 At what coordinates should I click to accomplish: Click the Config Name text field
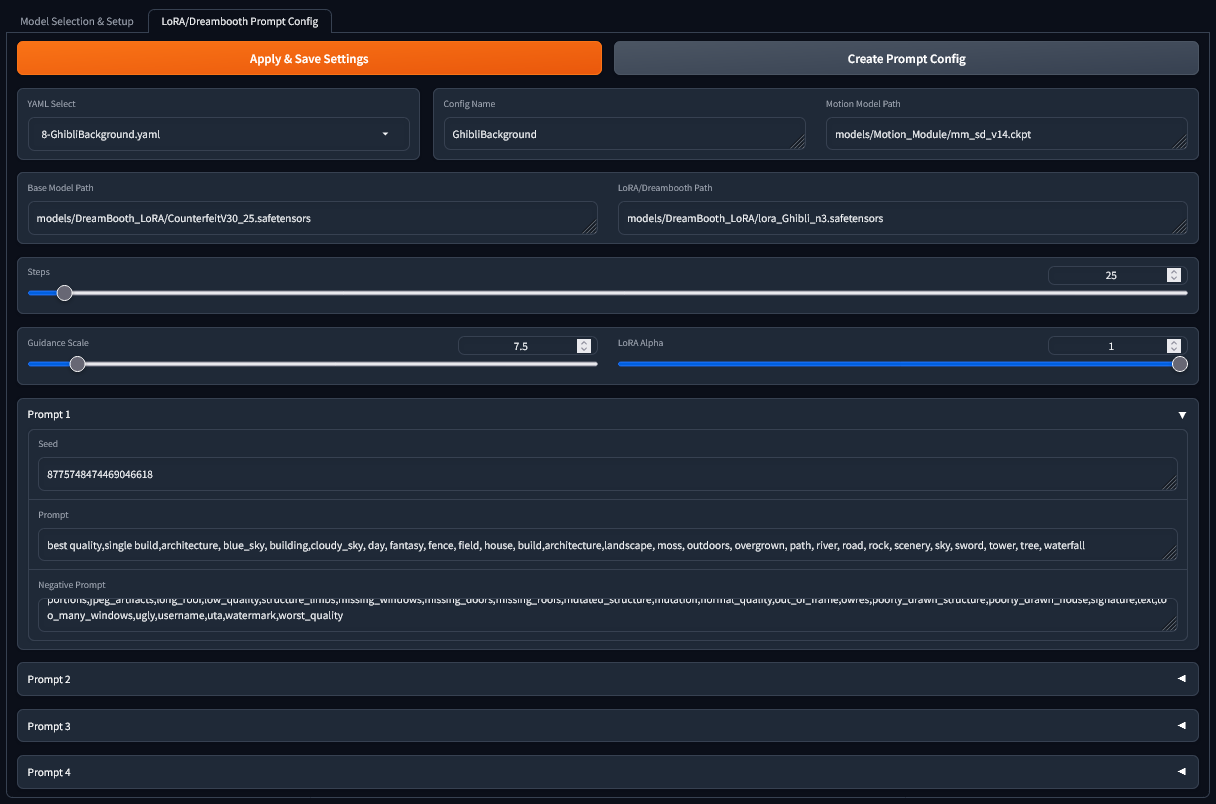624,134
